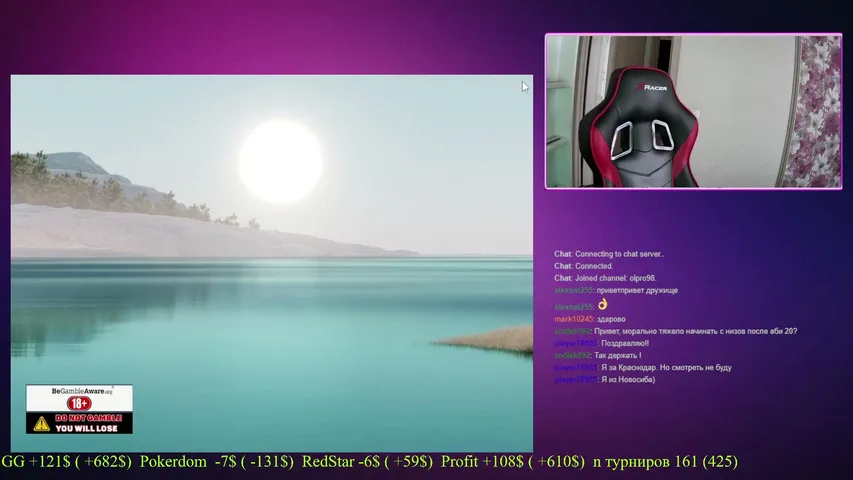Click the message 'приветпривет дружище'
Image resolution: width=853 pixels, height=480 pixels.
point(637,291)
